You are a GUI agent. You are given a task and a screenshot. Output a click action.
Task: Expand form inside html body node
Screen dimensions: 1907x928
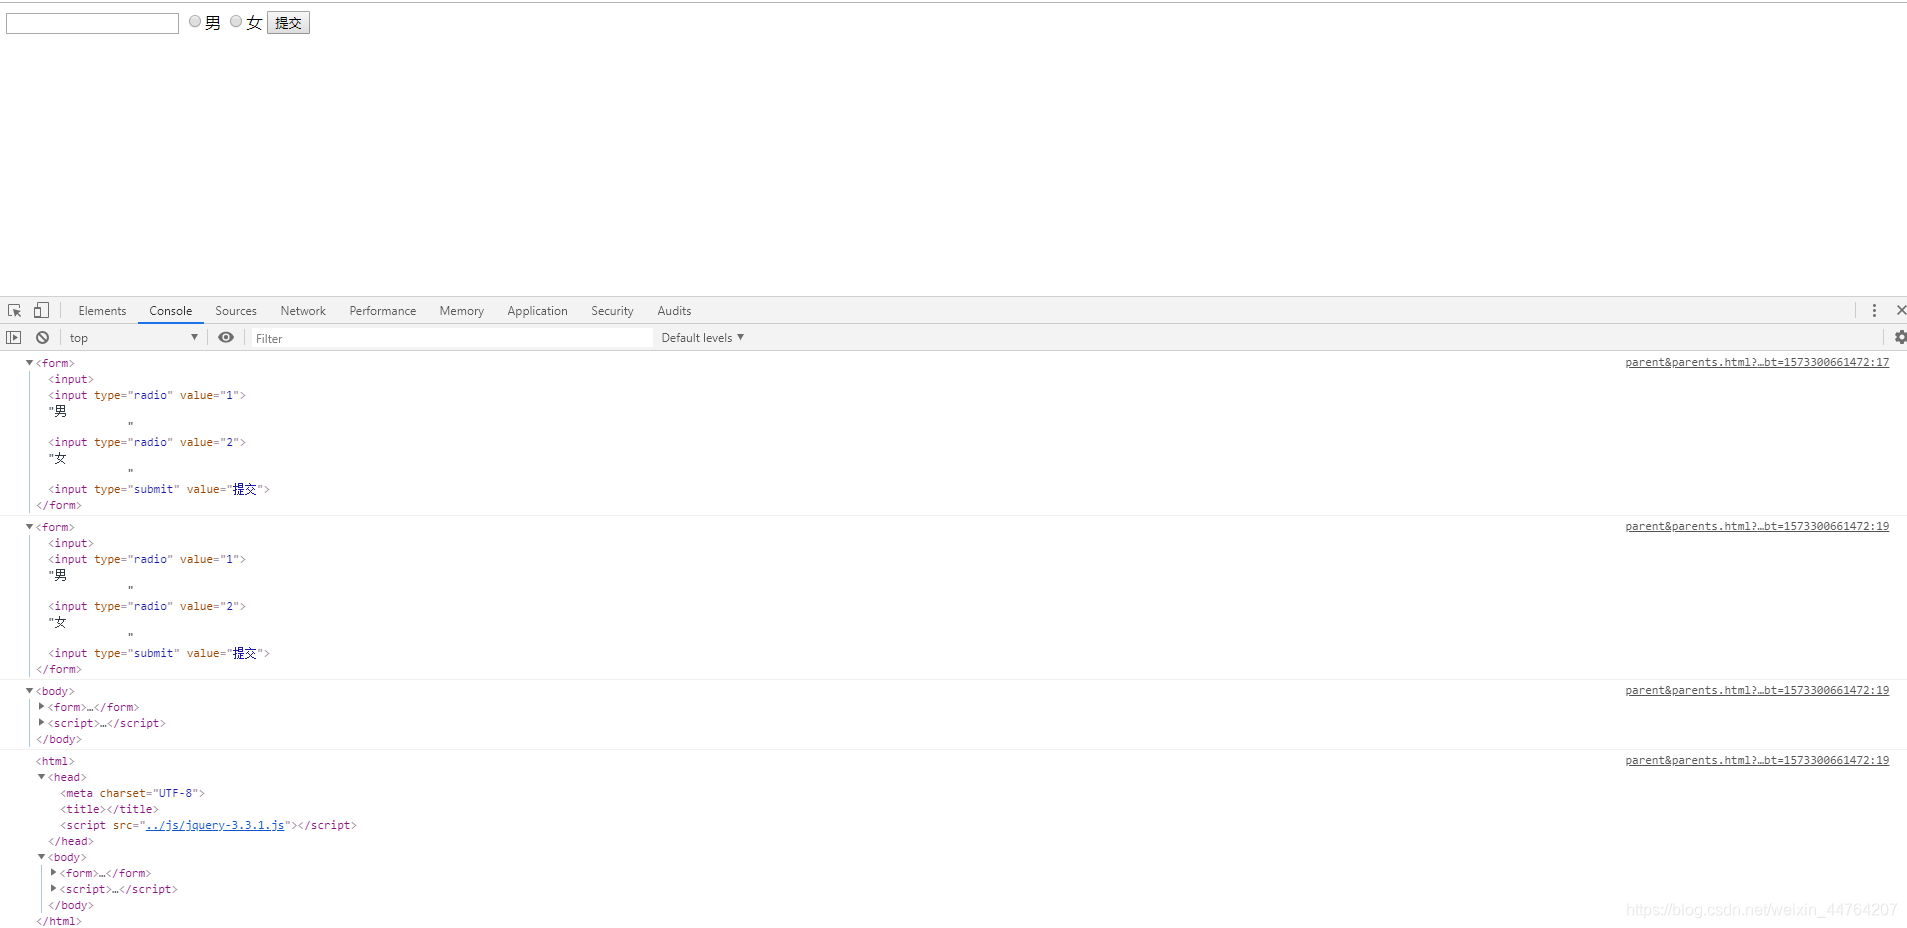point(53,873)
